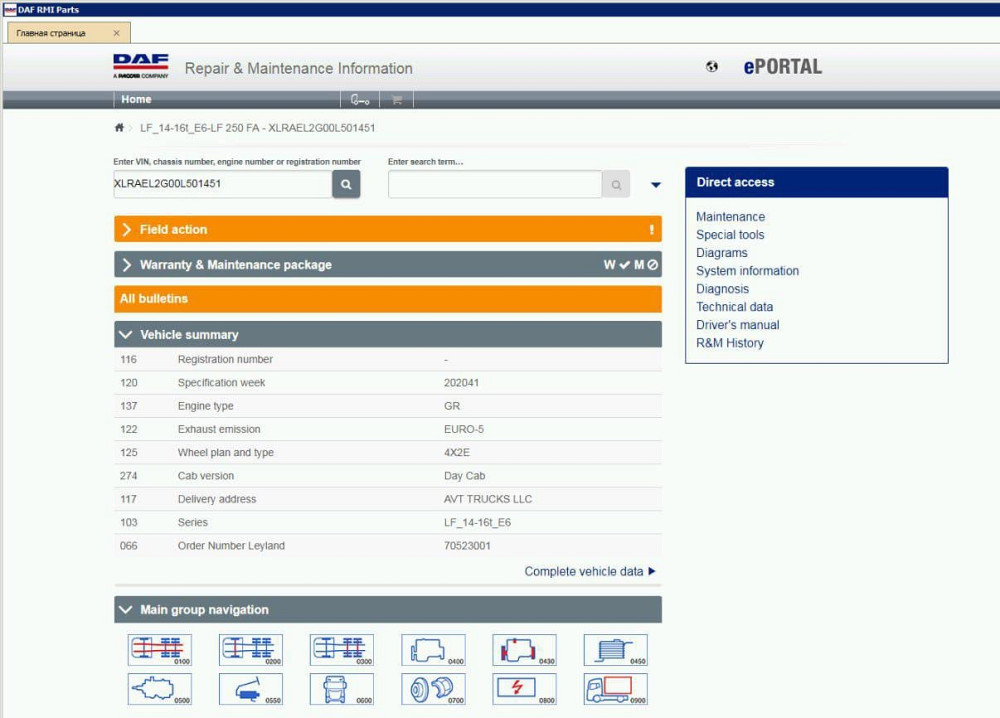The width and height of the screenshot is (1000, 718).
Task: Switch to the Главная страница tab
Action: [x=52, y=33]
